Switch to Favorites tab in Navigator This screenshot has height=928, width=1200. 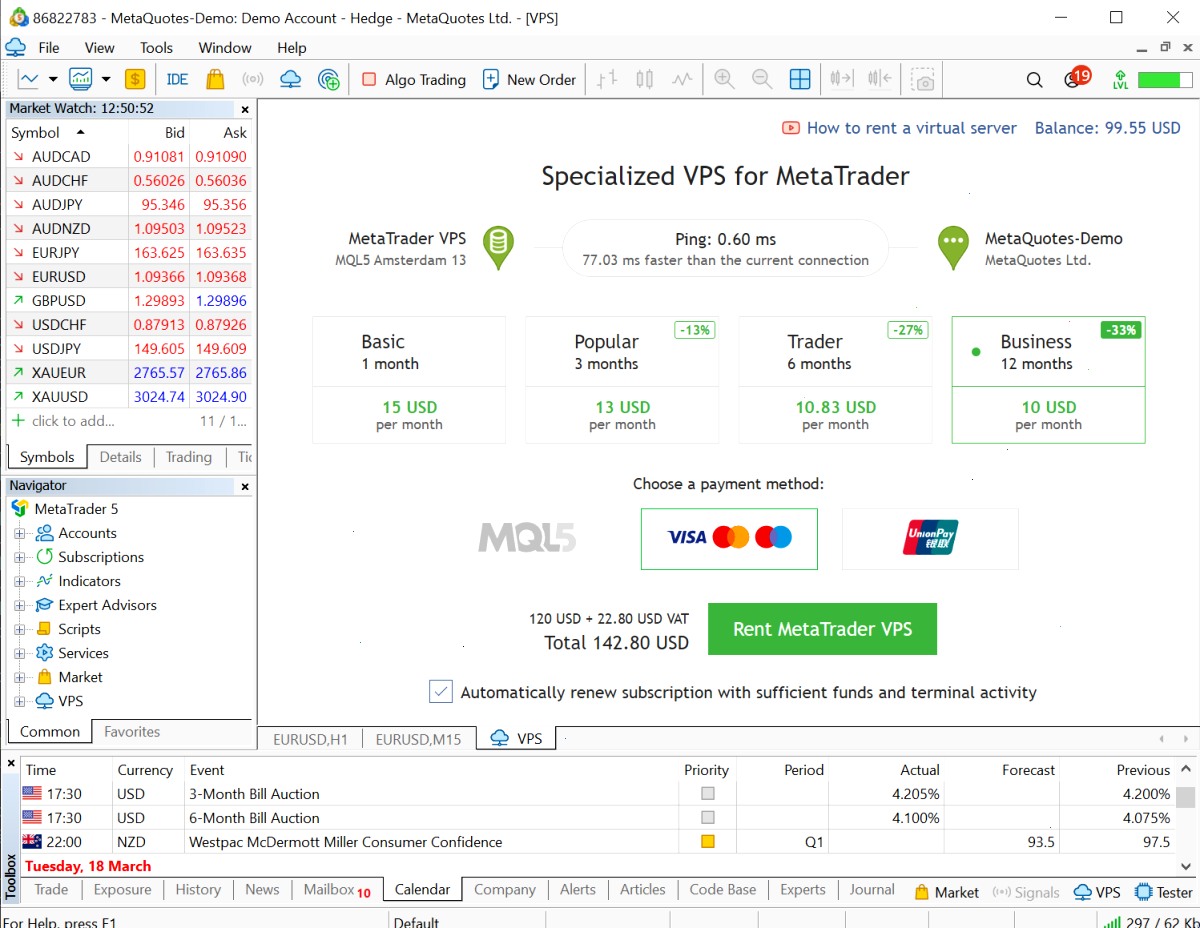(x=132, y=732)
